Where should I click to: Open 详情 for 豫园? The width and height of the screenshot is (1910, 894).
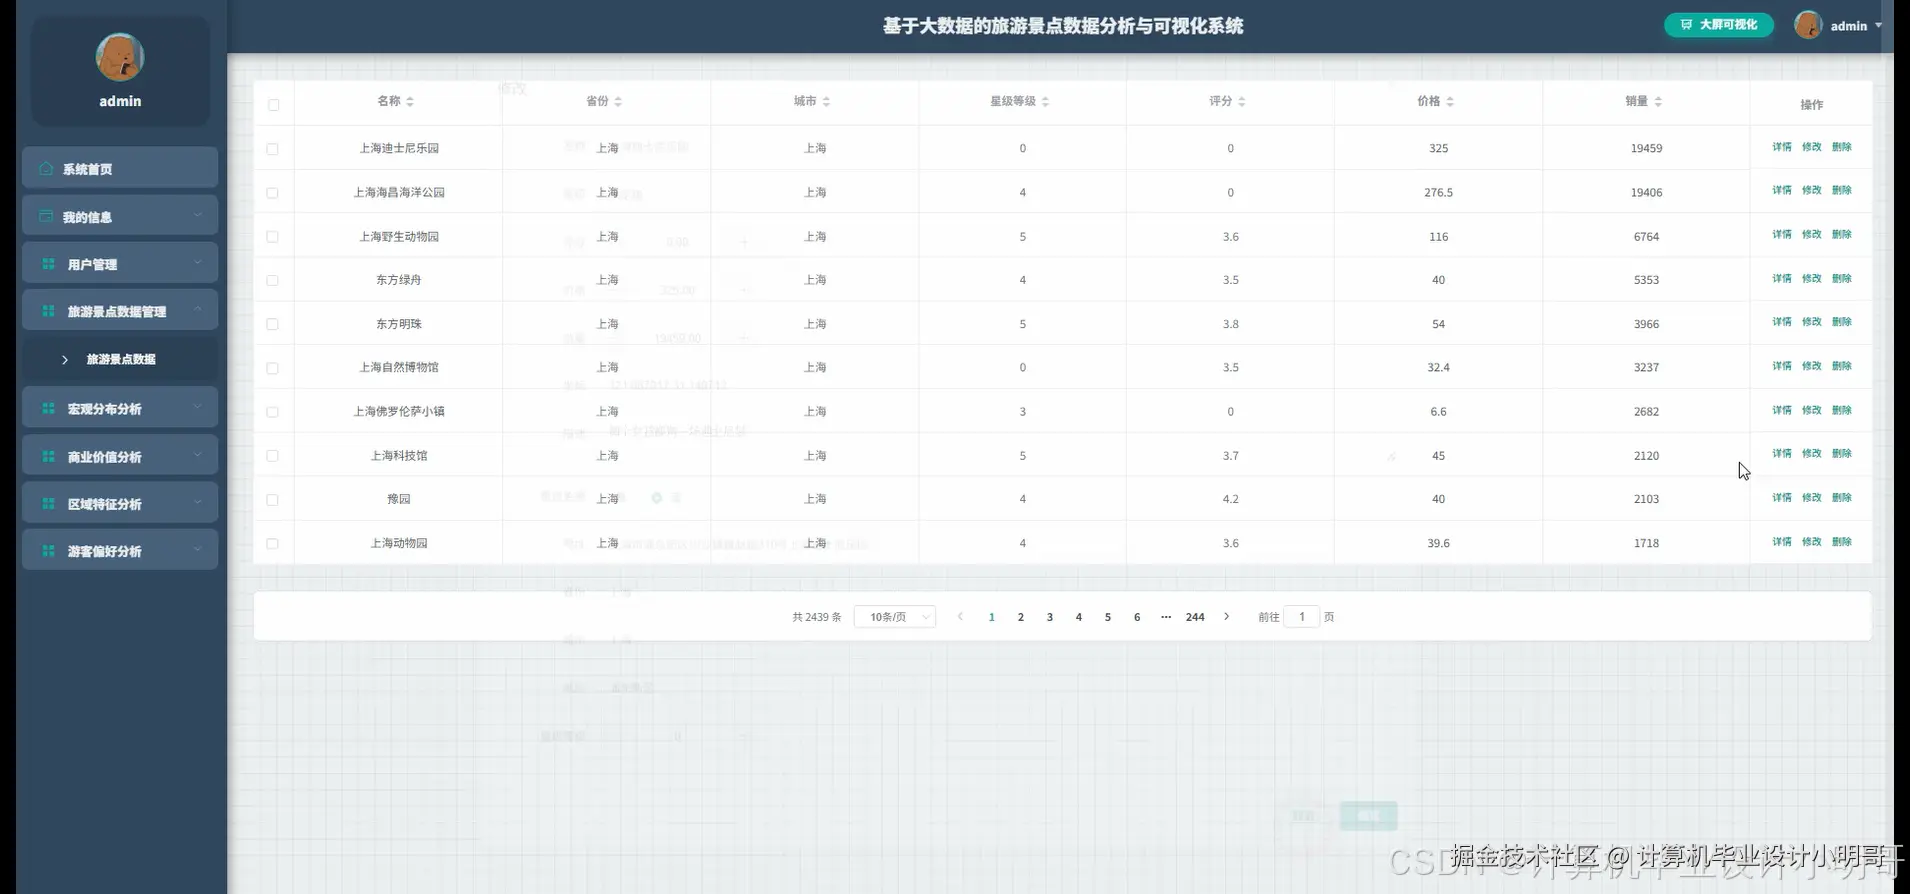point(1782,497)
